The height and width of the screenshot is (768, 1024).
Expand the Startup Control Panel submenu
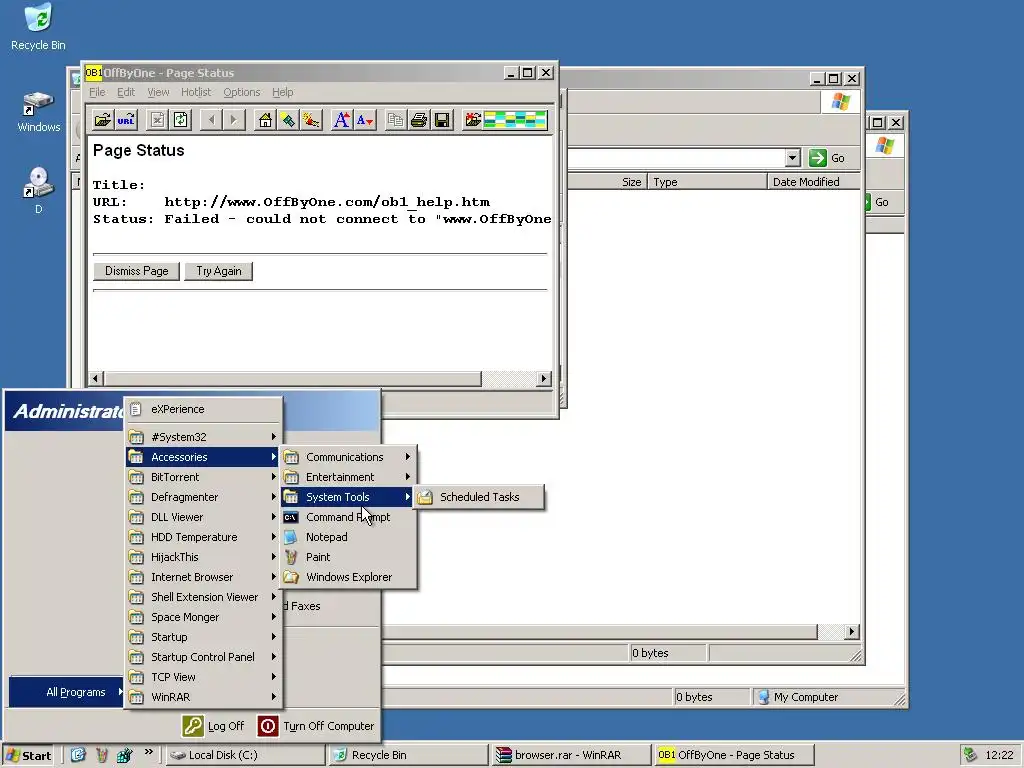(x=203, y=657)
